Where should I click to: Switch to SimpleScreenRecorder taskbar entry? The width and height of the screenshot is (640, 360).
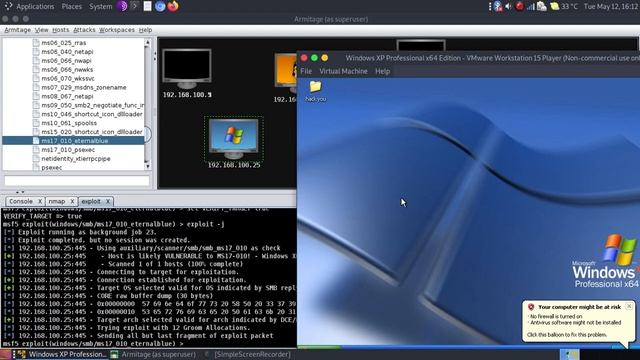coord(247,354)
